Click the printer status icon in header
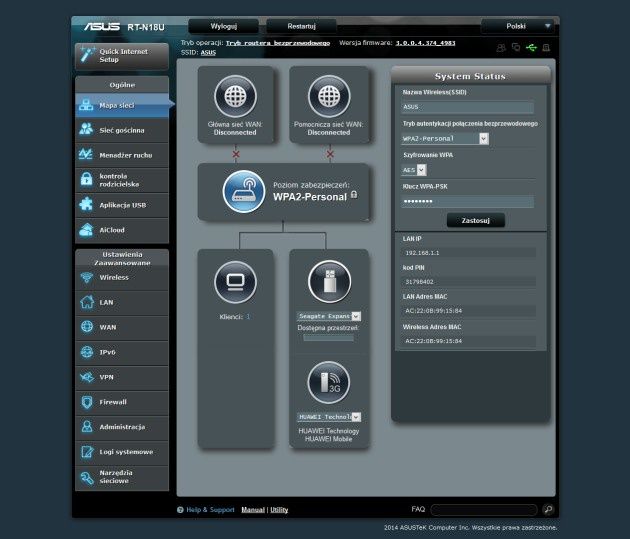630x539 pixels. [546, 48]
